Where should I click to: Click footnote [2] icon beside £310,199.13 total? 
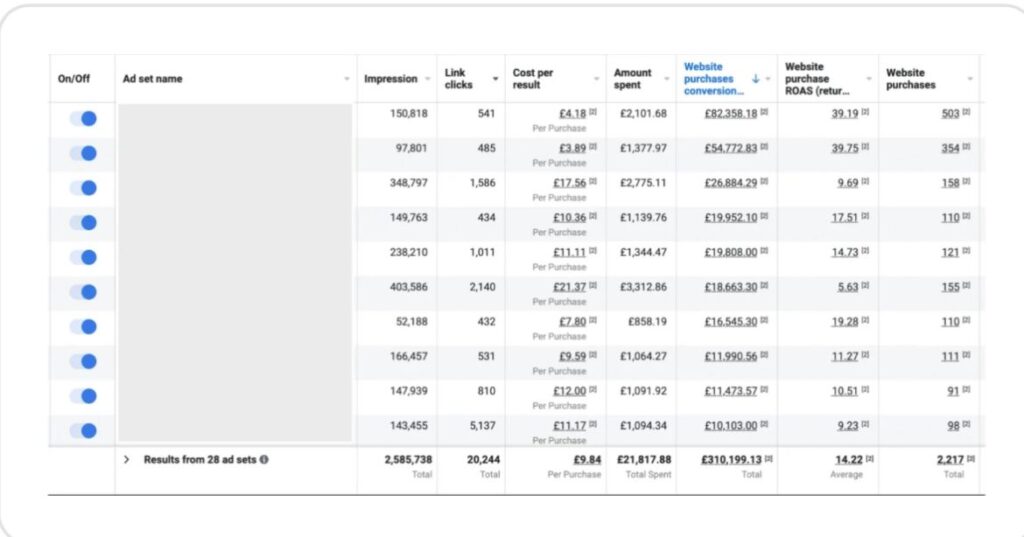768,460
